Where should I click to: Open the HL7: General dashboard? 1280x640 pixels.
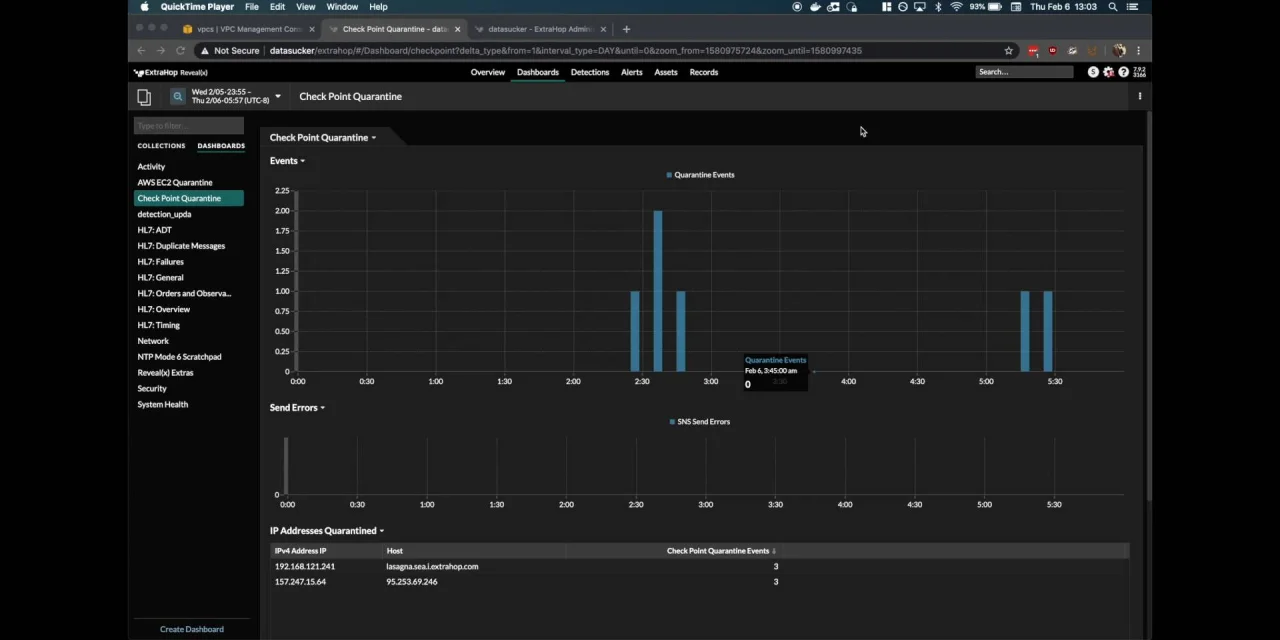[161, 278]
